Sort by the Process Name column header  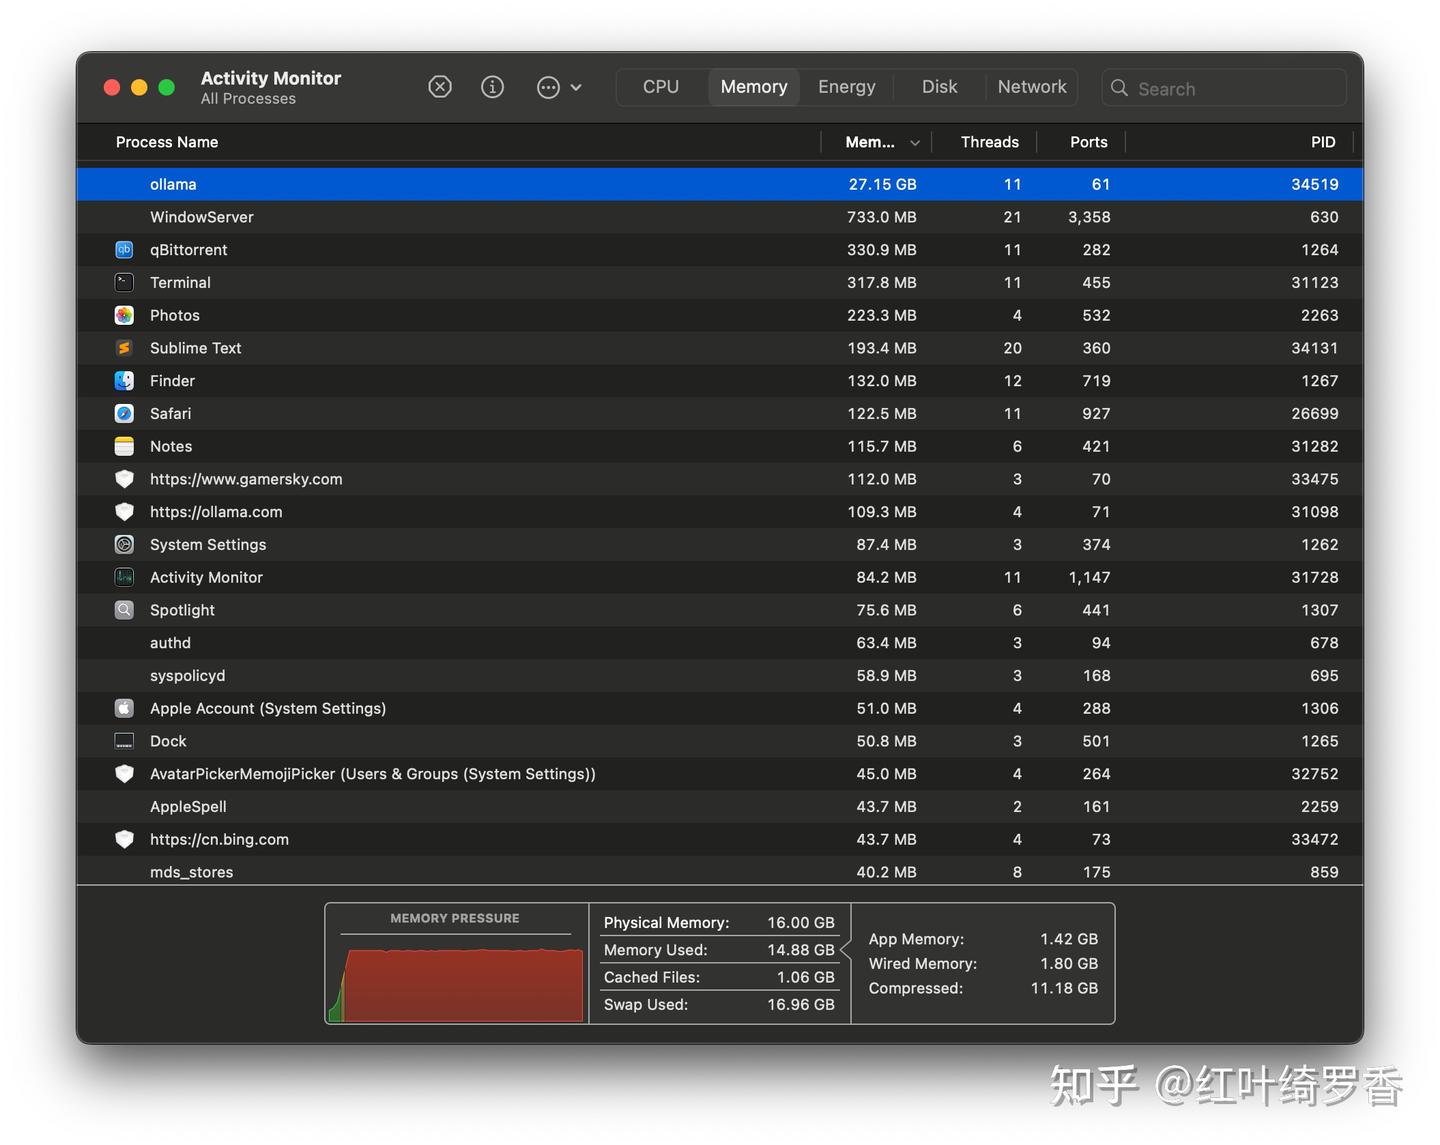[x=167, y=142]
